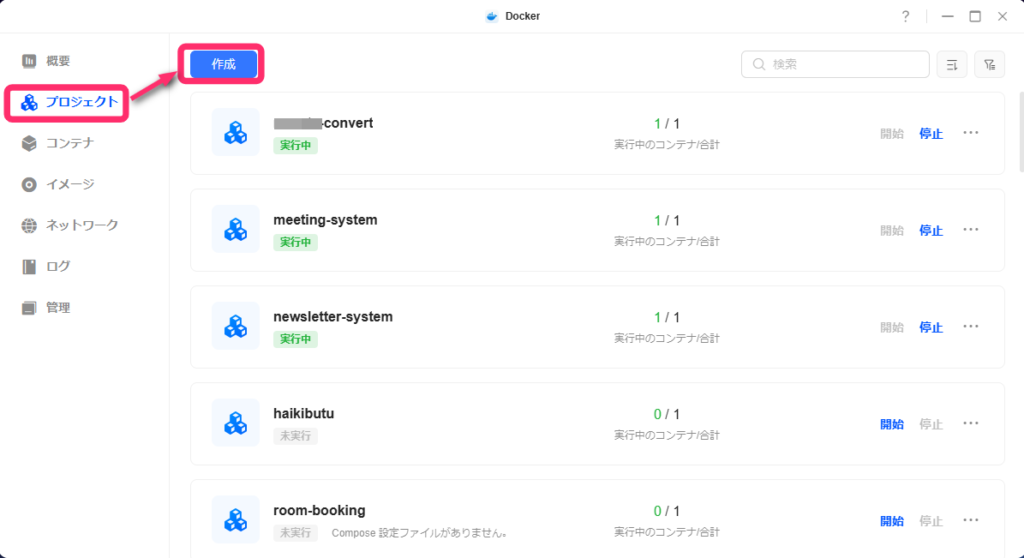Stop the newsletter-system project
Image resolution: width=1024 pixels, height=558 pixels.
[931, 327]
